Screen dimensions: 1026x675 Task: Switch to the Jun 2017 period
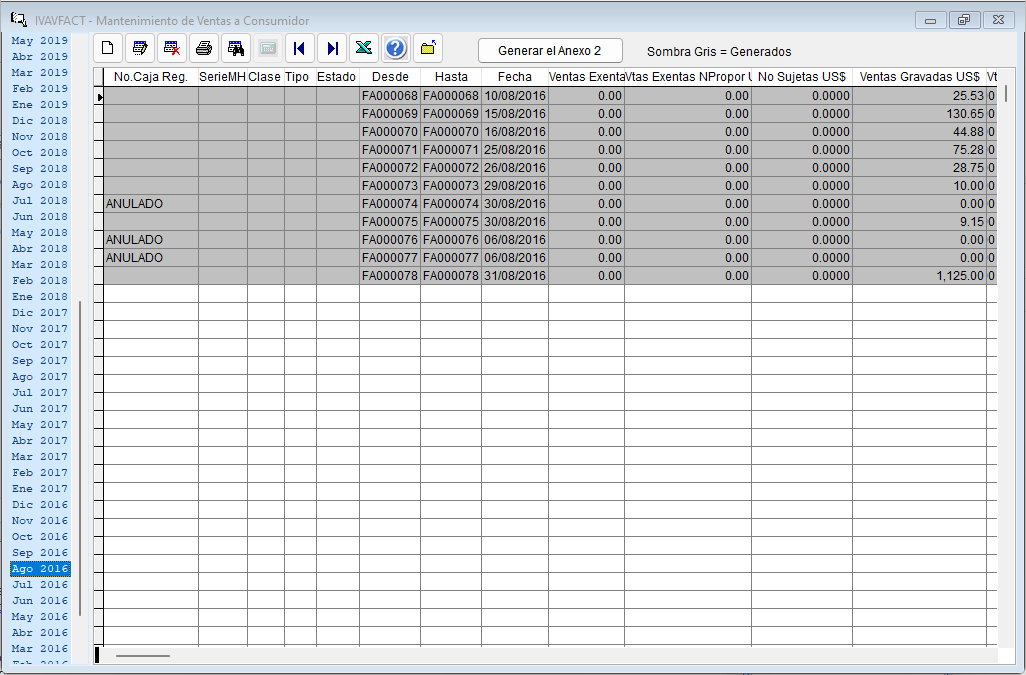tap(40, 409)
